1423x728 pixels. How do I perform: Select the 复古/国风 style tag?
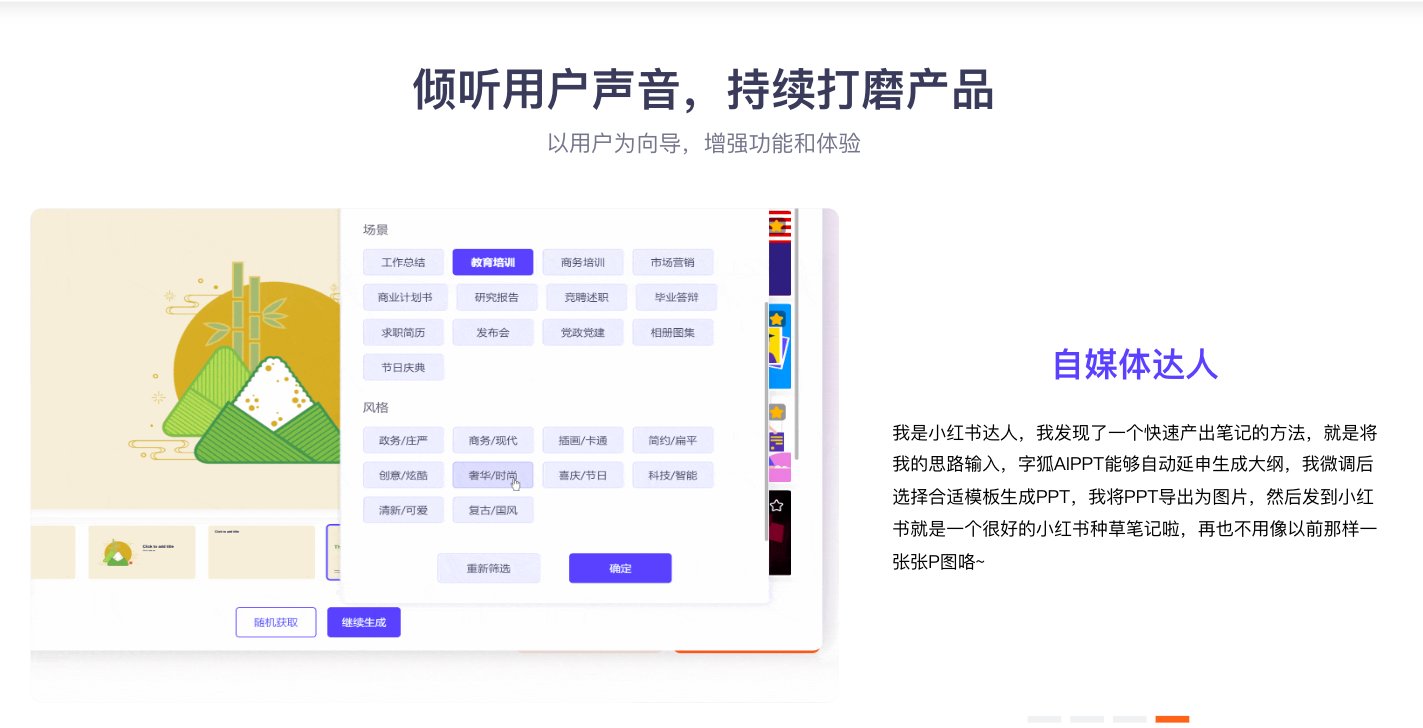click(492, 510)
